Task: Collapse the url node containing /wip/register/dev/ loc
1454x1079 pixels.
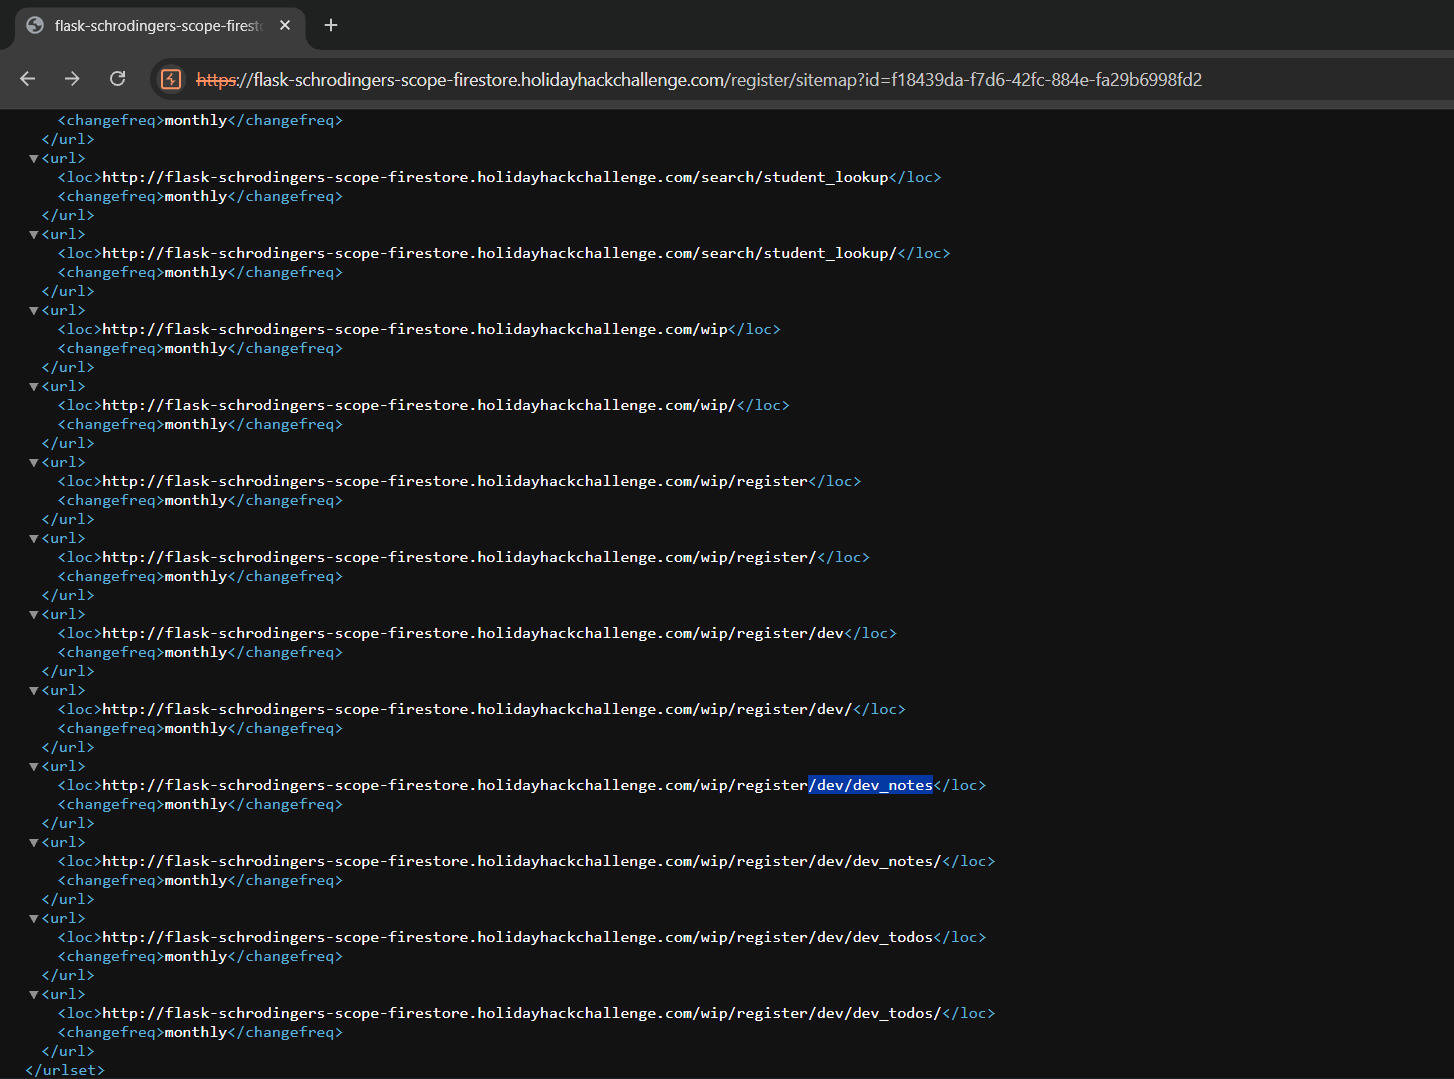Action: [34, 690]
